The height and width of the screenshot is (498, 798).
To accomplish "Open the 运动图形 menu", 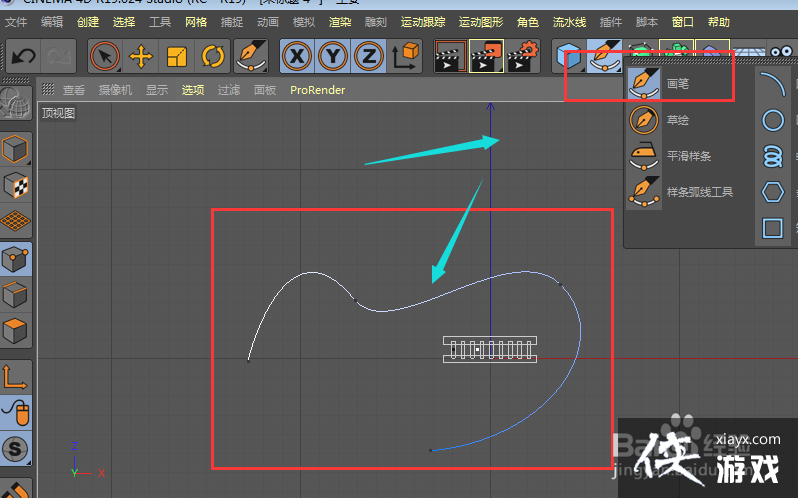I will click(481, 22).
